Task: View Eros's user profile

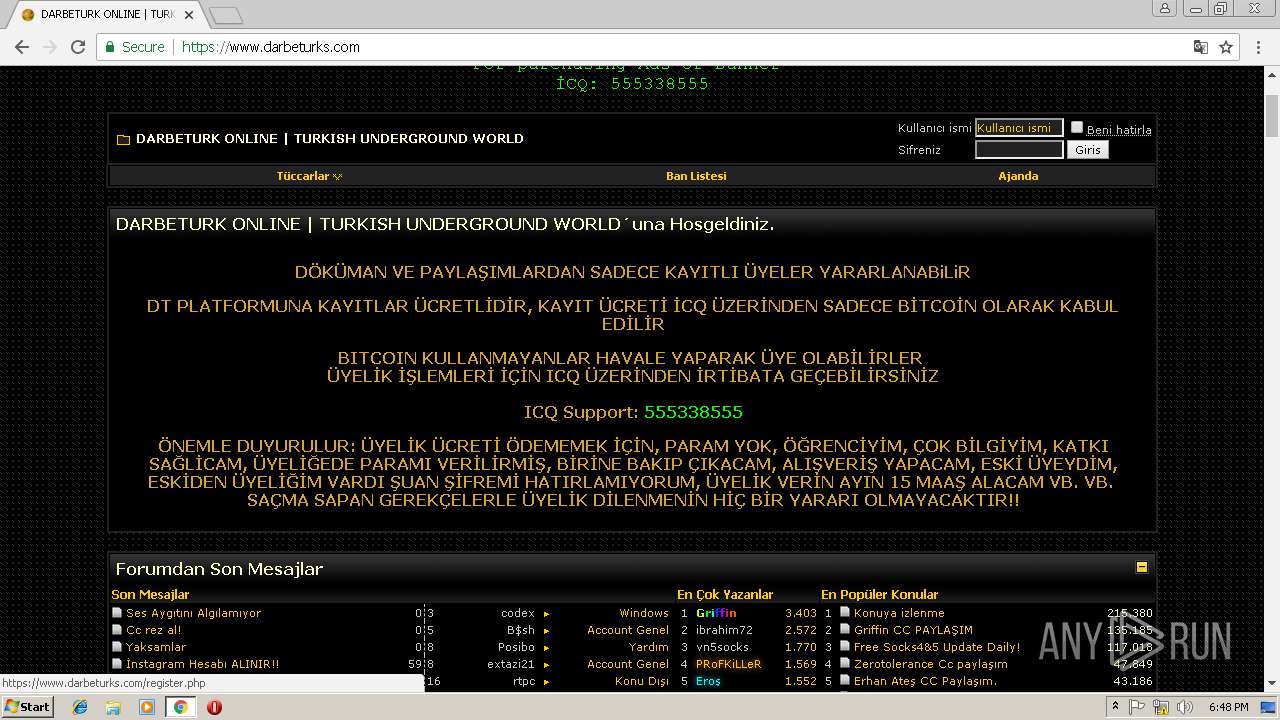Action: (708, 681)
